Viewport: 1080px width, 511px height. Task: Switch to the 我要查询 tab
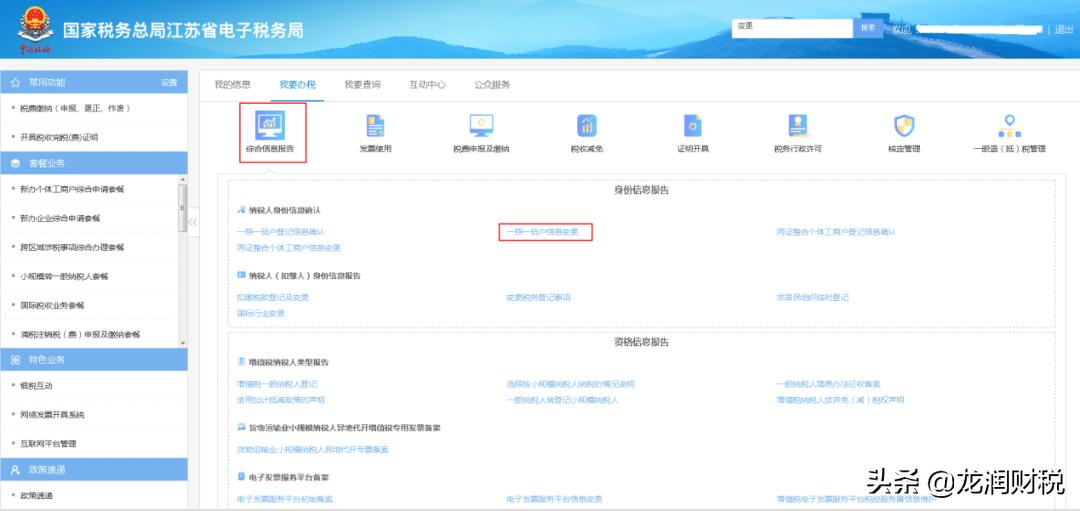(x=362, y=85)
